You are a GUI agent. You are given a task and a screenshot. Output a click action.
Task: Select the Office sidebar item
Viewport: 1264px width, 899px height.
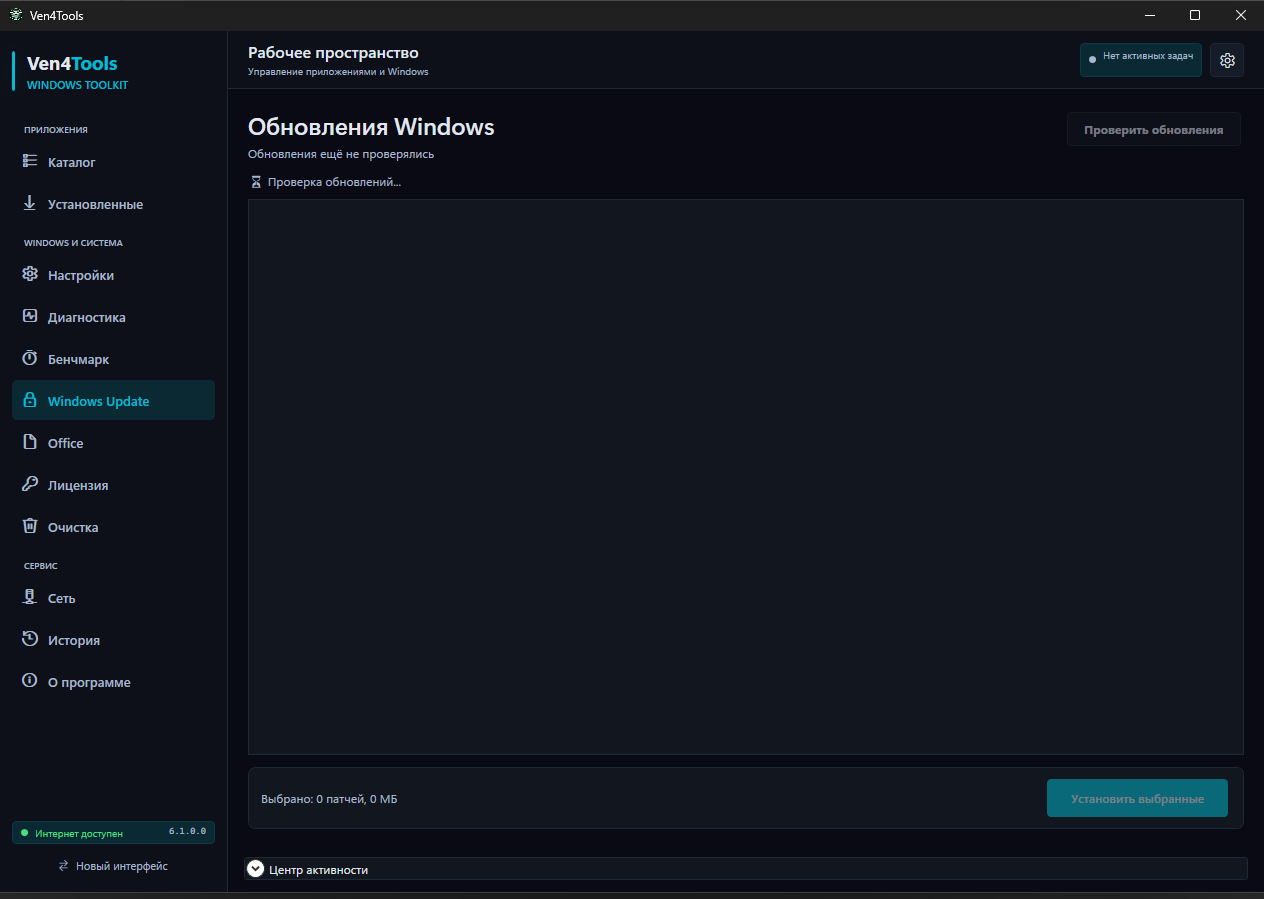pos(113,443)
